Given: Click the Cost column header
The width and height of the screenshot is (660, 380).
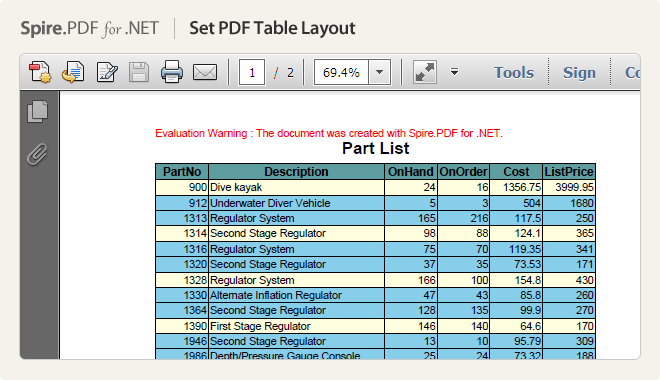Looking at the screenshot, I should click(x=516, y=172).
